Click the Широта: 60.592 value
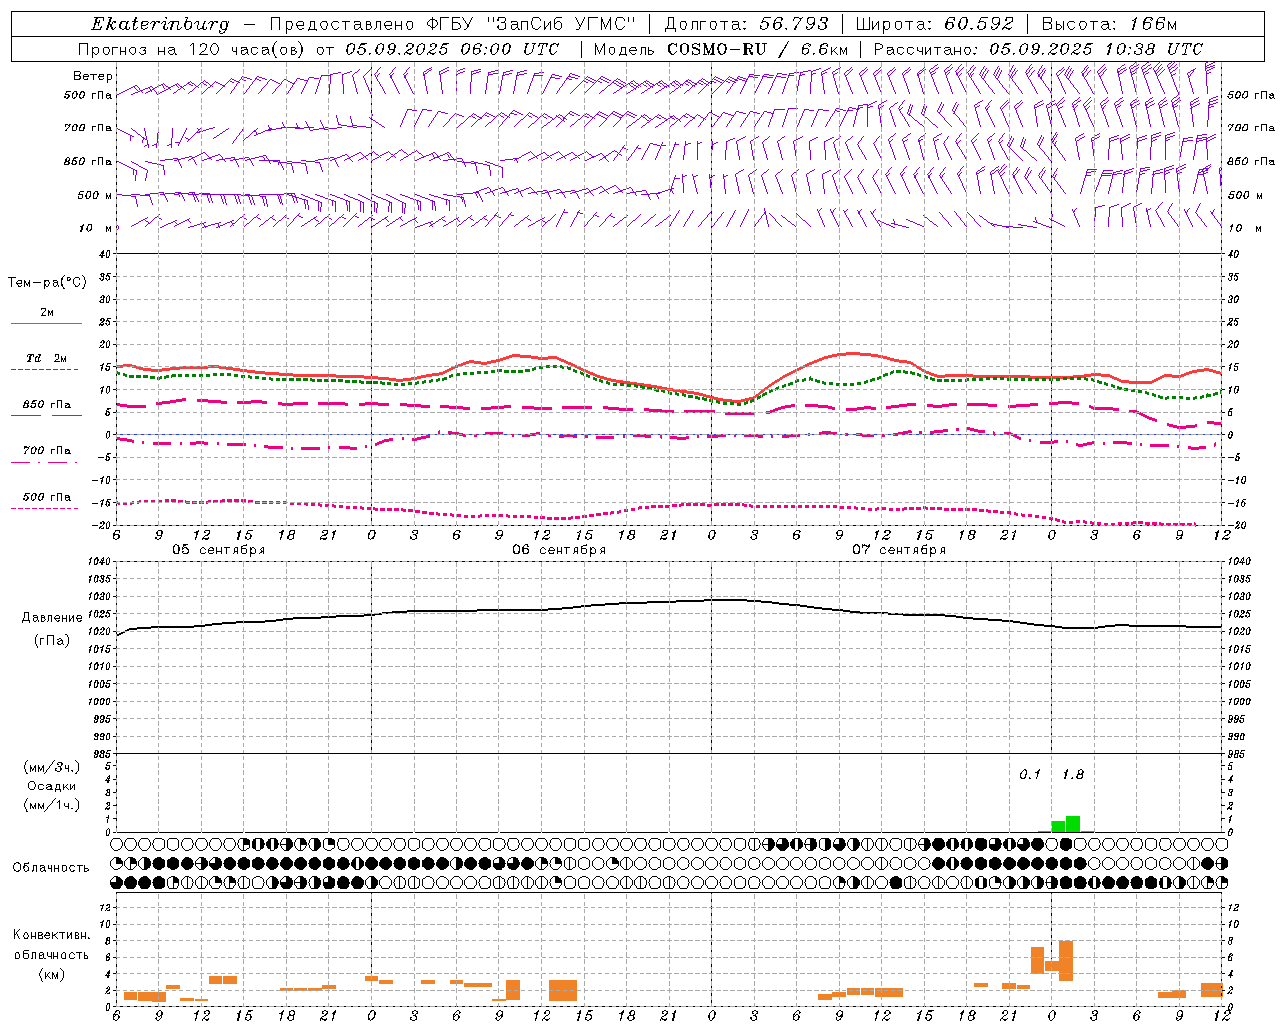Viewport: 1280px width, 1024px height. (934, 24)
